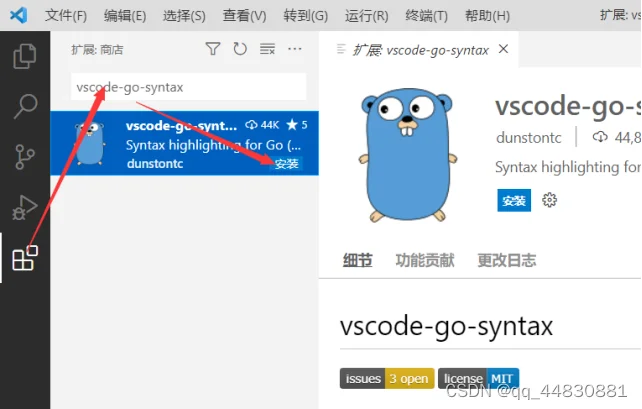Click the 44K download count in result
Viewport: 642px width, 409px height.
pyautogui.click(x=262, y=125)
